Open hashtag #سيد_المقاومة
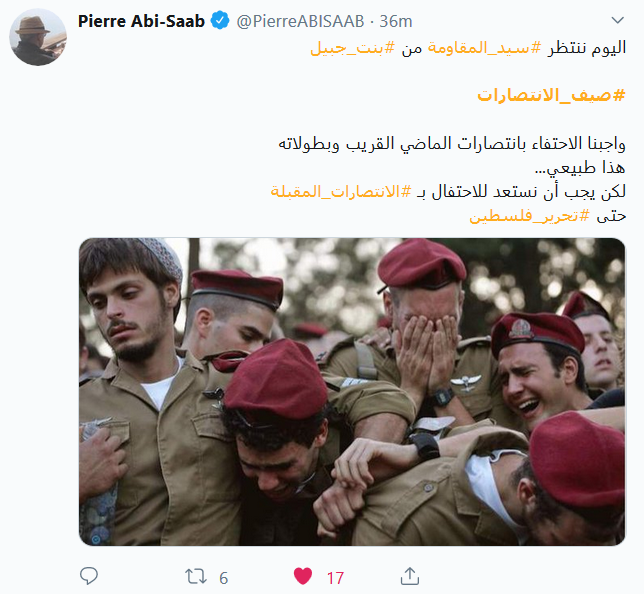 point(485,48)
